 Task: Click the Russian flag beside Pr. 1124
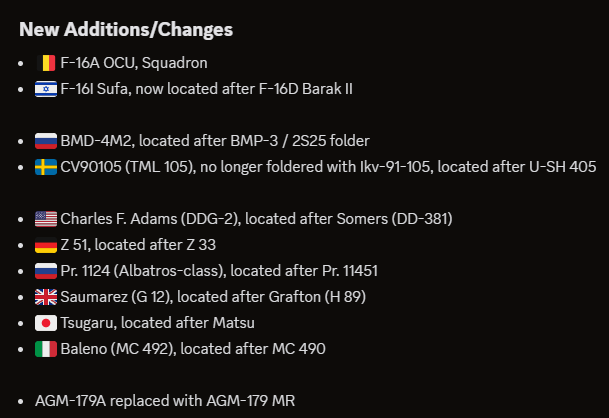46,271
